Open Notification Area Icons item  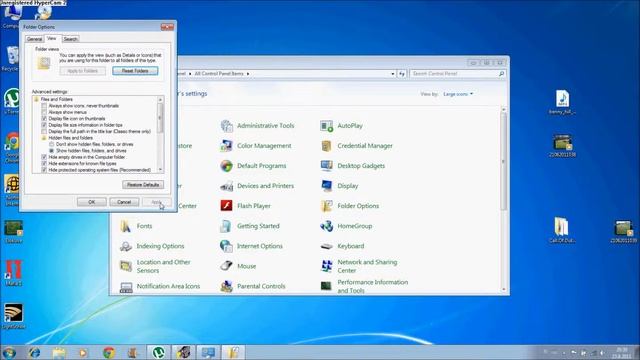coord(160,286)
